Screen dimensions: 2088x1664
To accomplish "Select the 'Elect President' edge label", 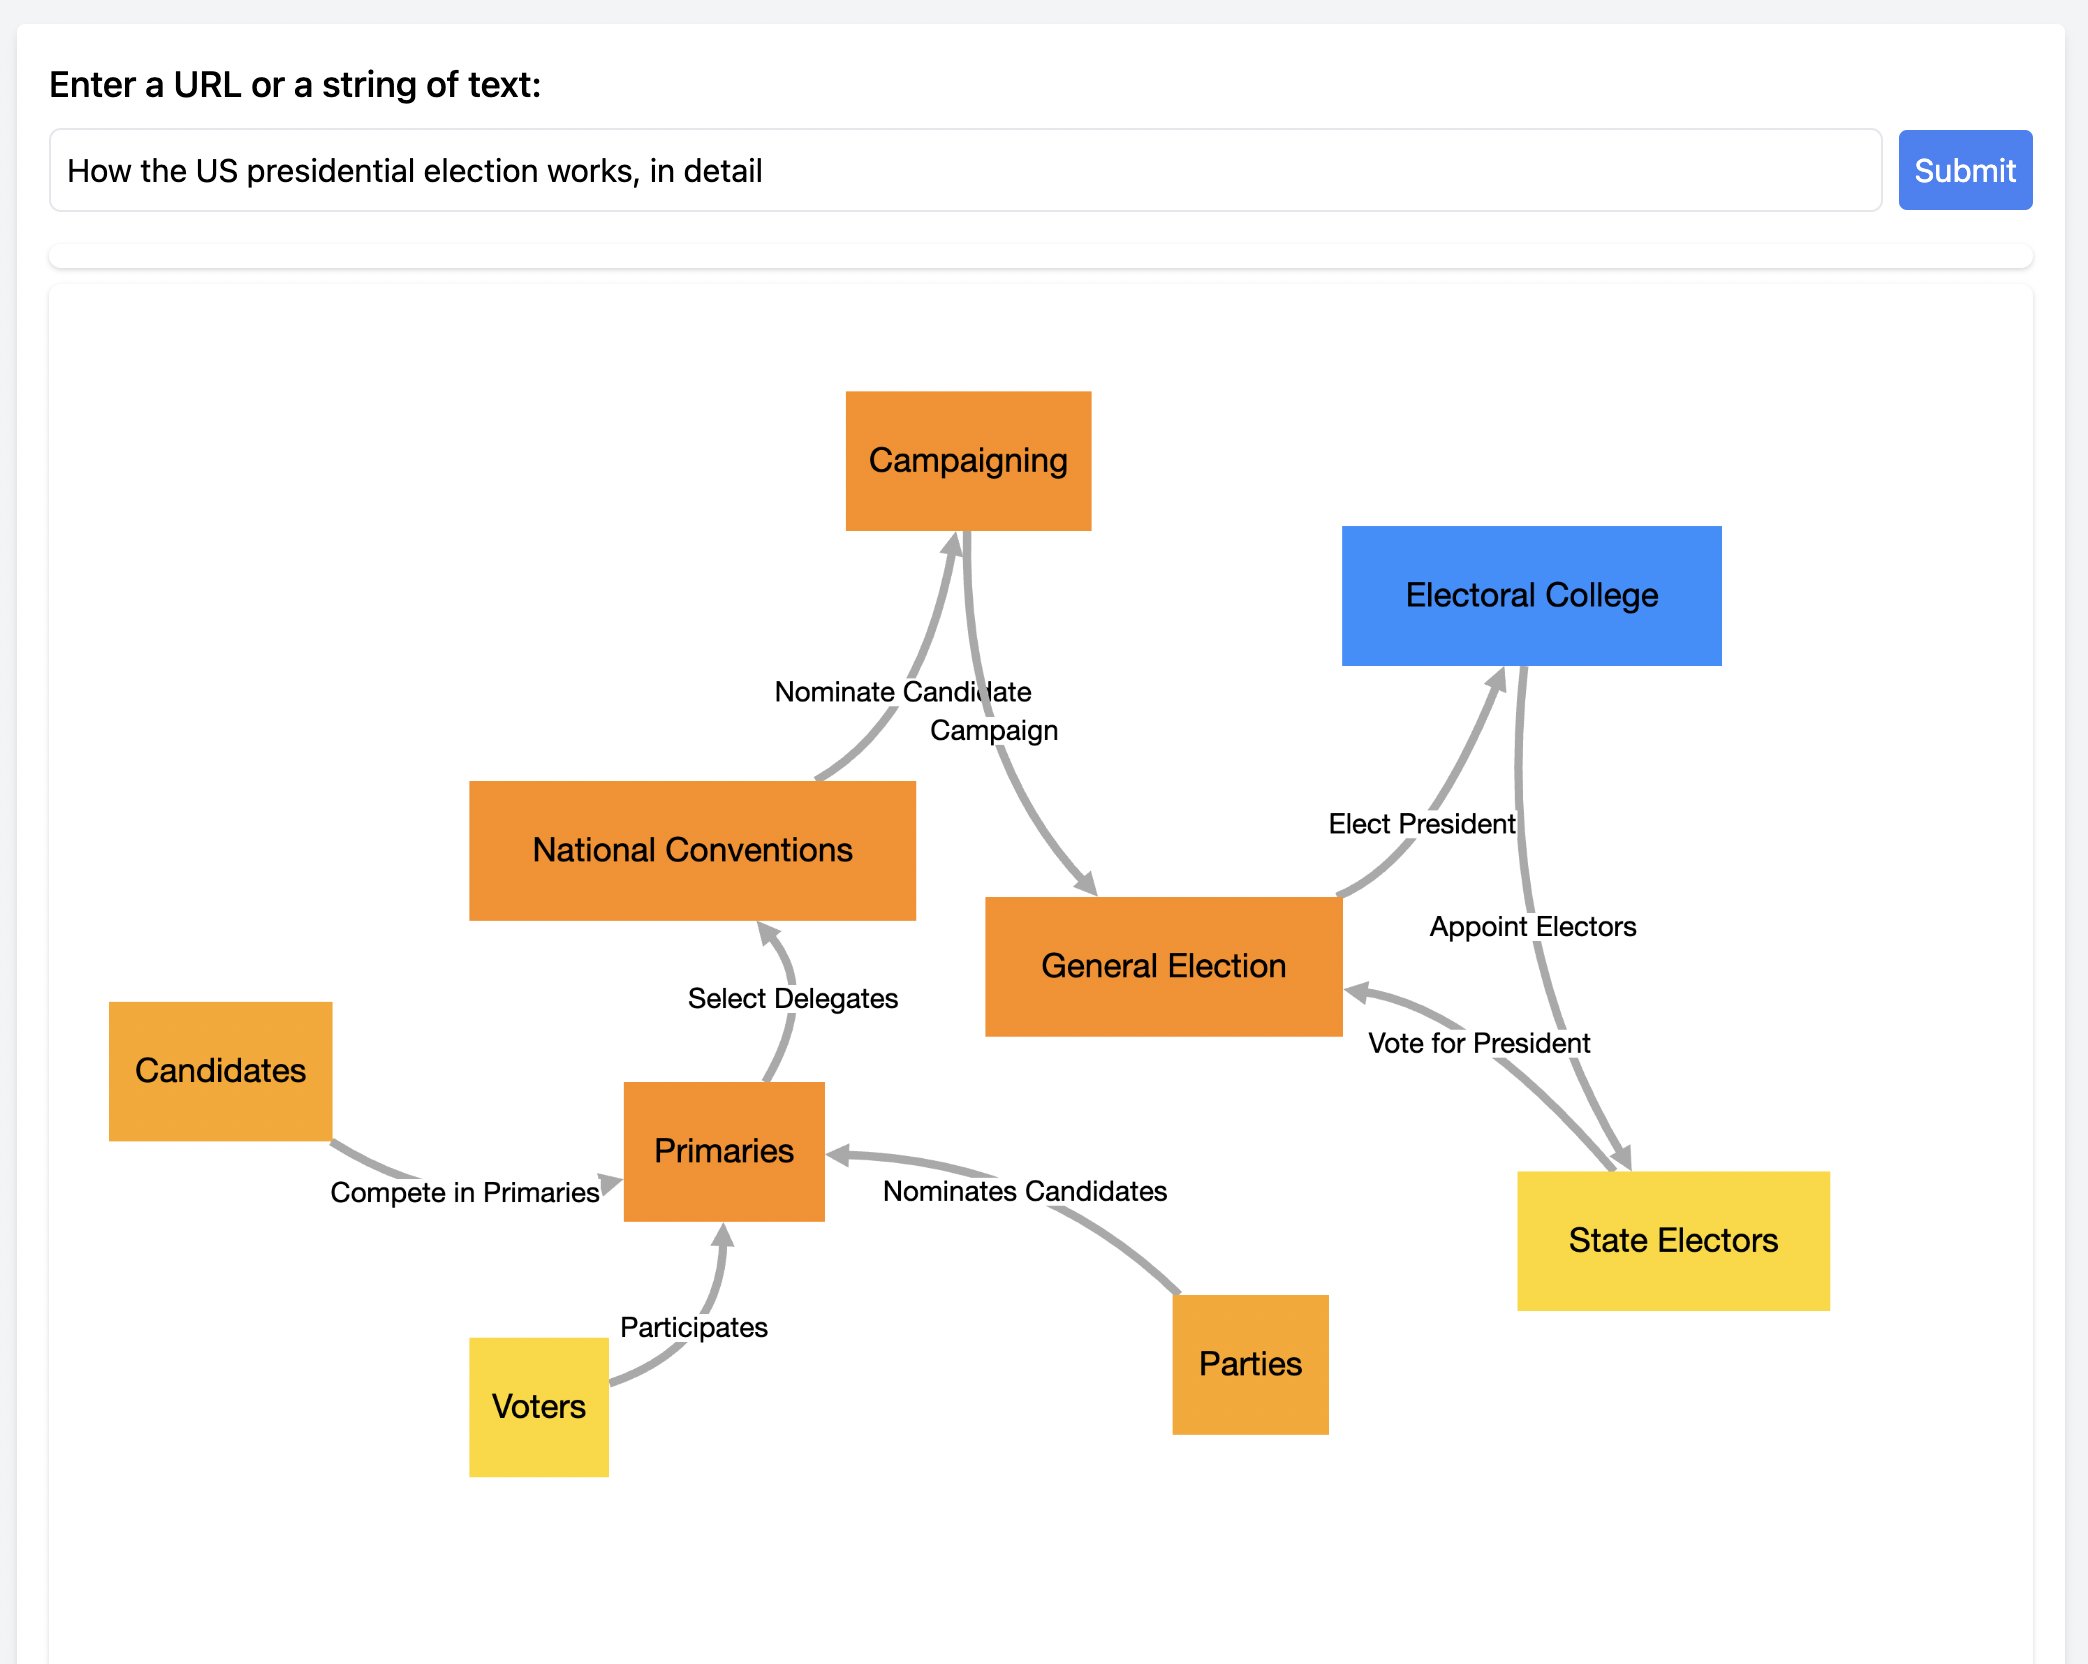I will tap(1421, 823).
